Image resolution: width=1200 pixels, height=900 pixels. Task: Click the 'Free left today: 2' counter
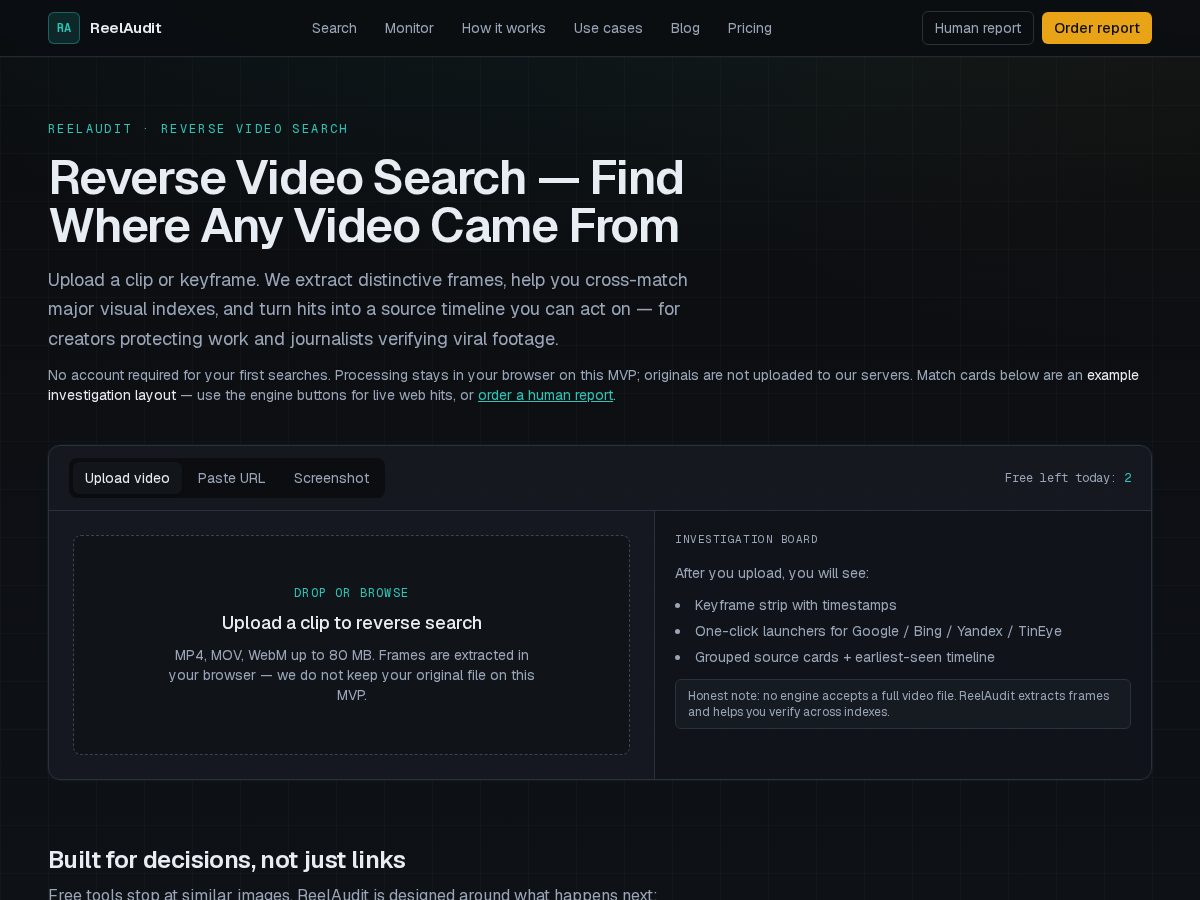click(x=1068, y=478)
